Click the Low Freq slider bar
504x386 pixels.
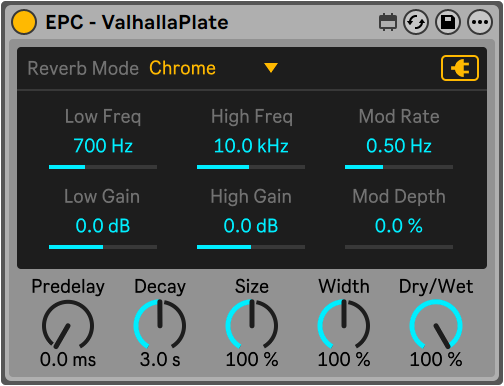[x=103, y=167]
